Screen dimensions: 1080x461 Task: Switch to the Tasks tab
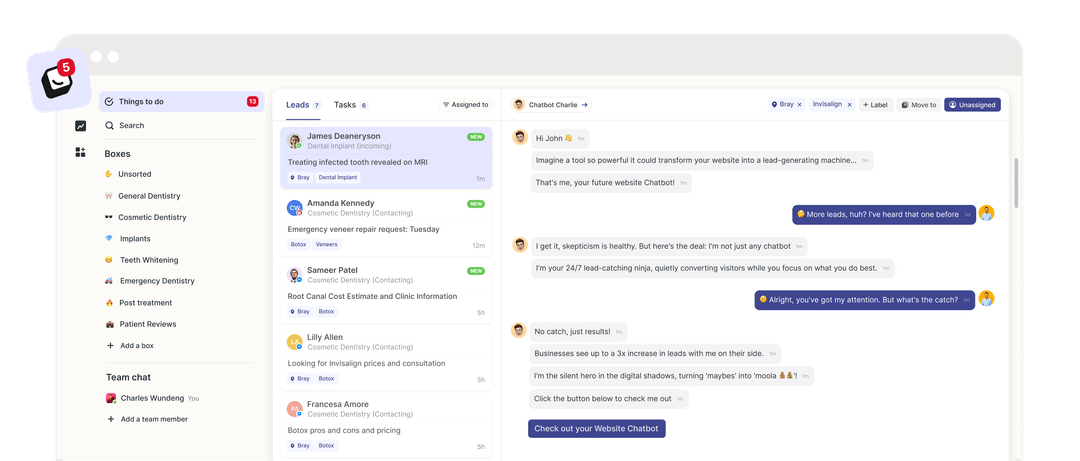pyautogui.click(x=351, y=105)
